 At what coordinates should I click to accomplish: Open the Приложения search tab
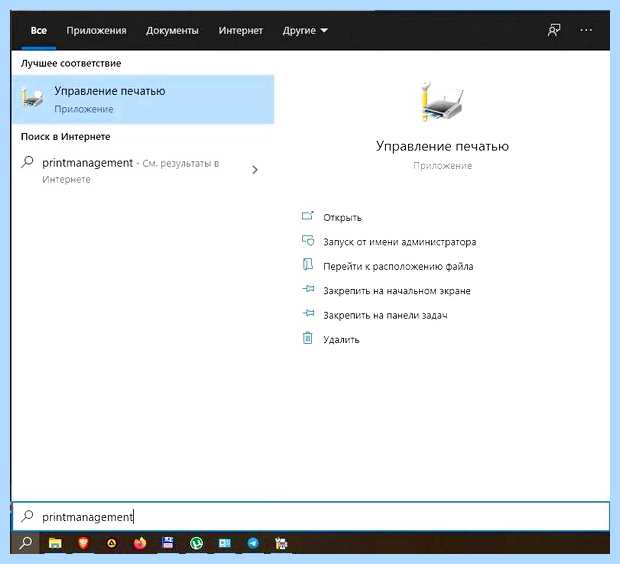pyautogui.click(x=96, y=30)
